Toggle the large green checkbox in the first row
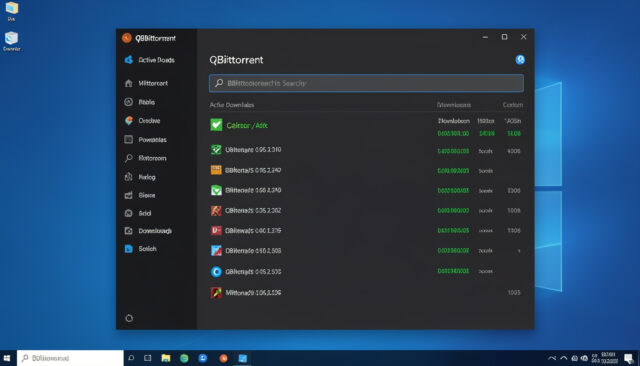Image resolution: width=640 pixels, height=366 pixels. [x=216, y=124]
